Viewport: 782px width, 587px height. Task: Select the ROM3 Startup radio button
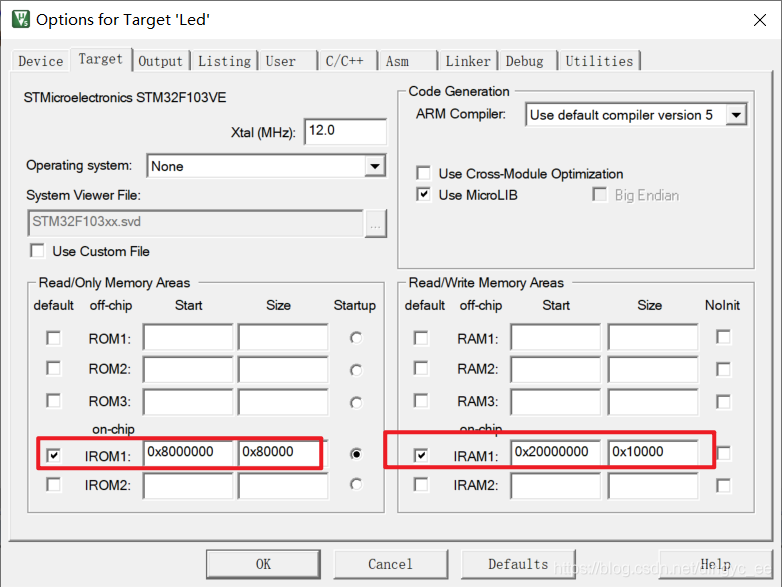tap(356, 402)
